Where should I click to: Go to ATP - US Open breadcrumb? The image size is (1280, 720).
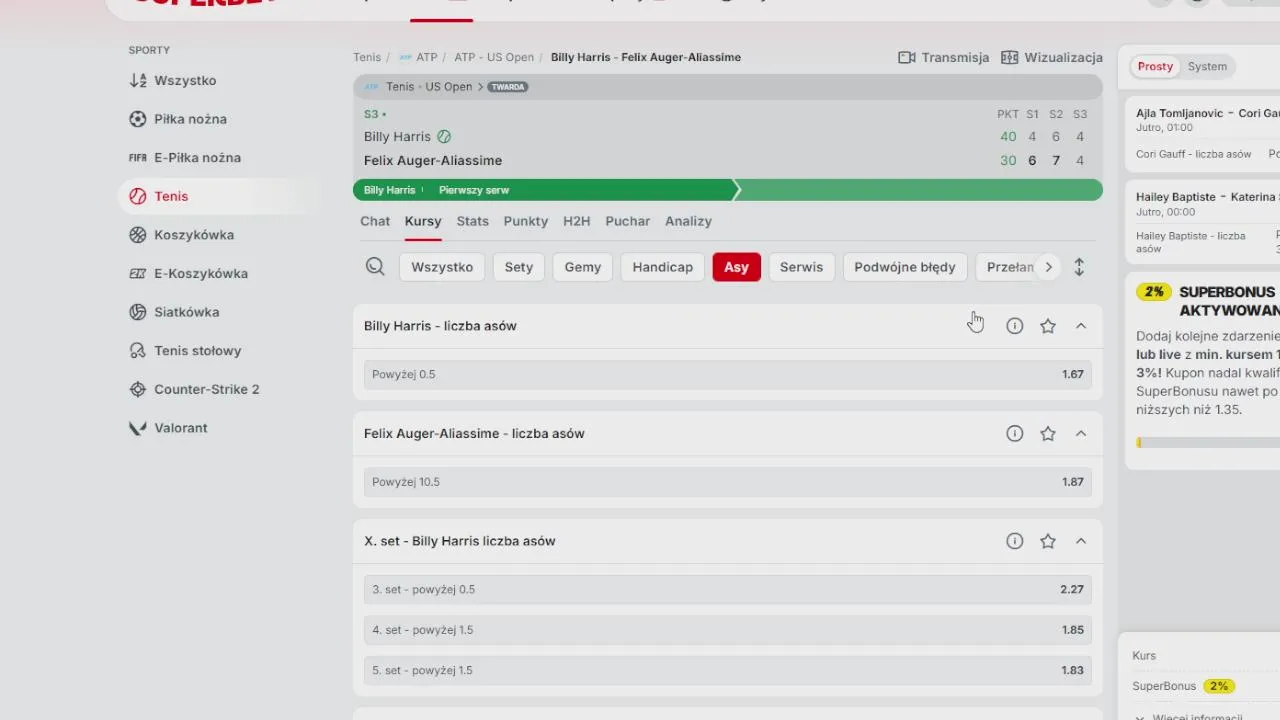click(494, 58)
